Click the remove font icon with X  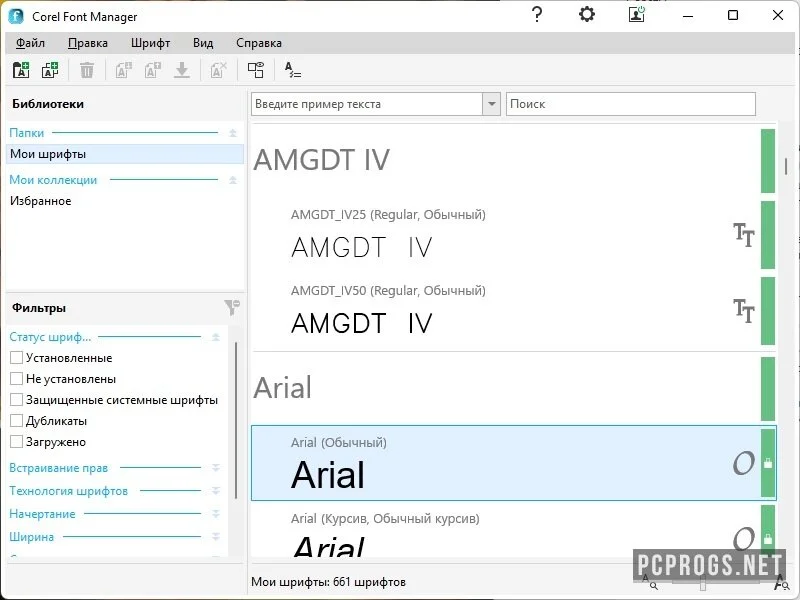coord(218,70)
